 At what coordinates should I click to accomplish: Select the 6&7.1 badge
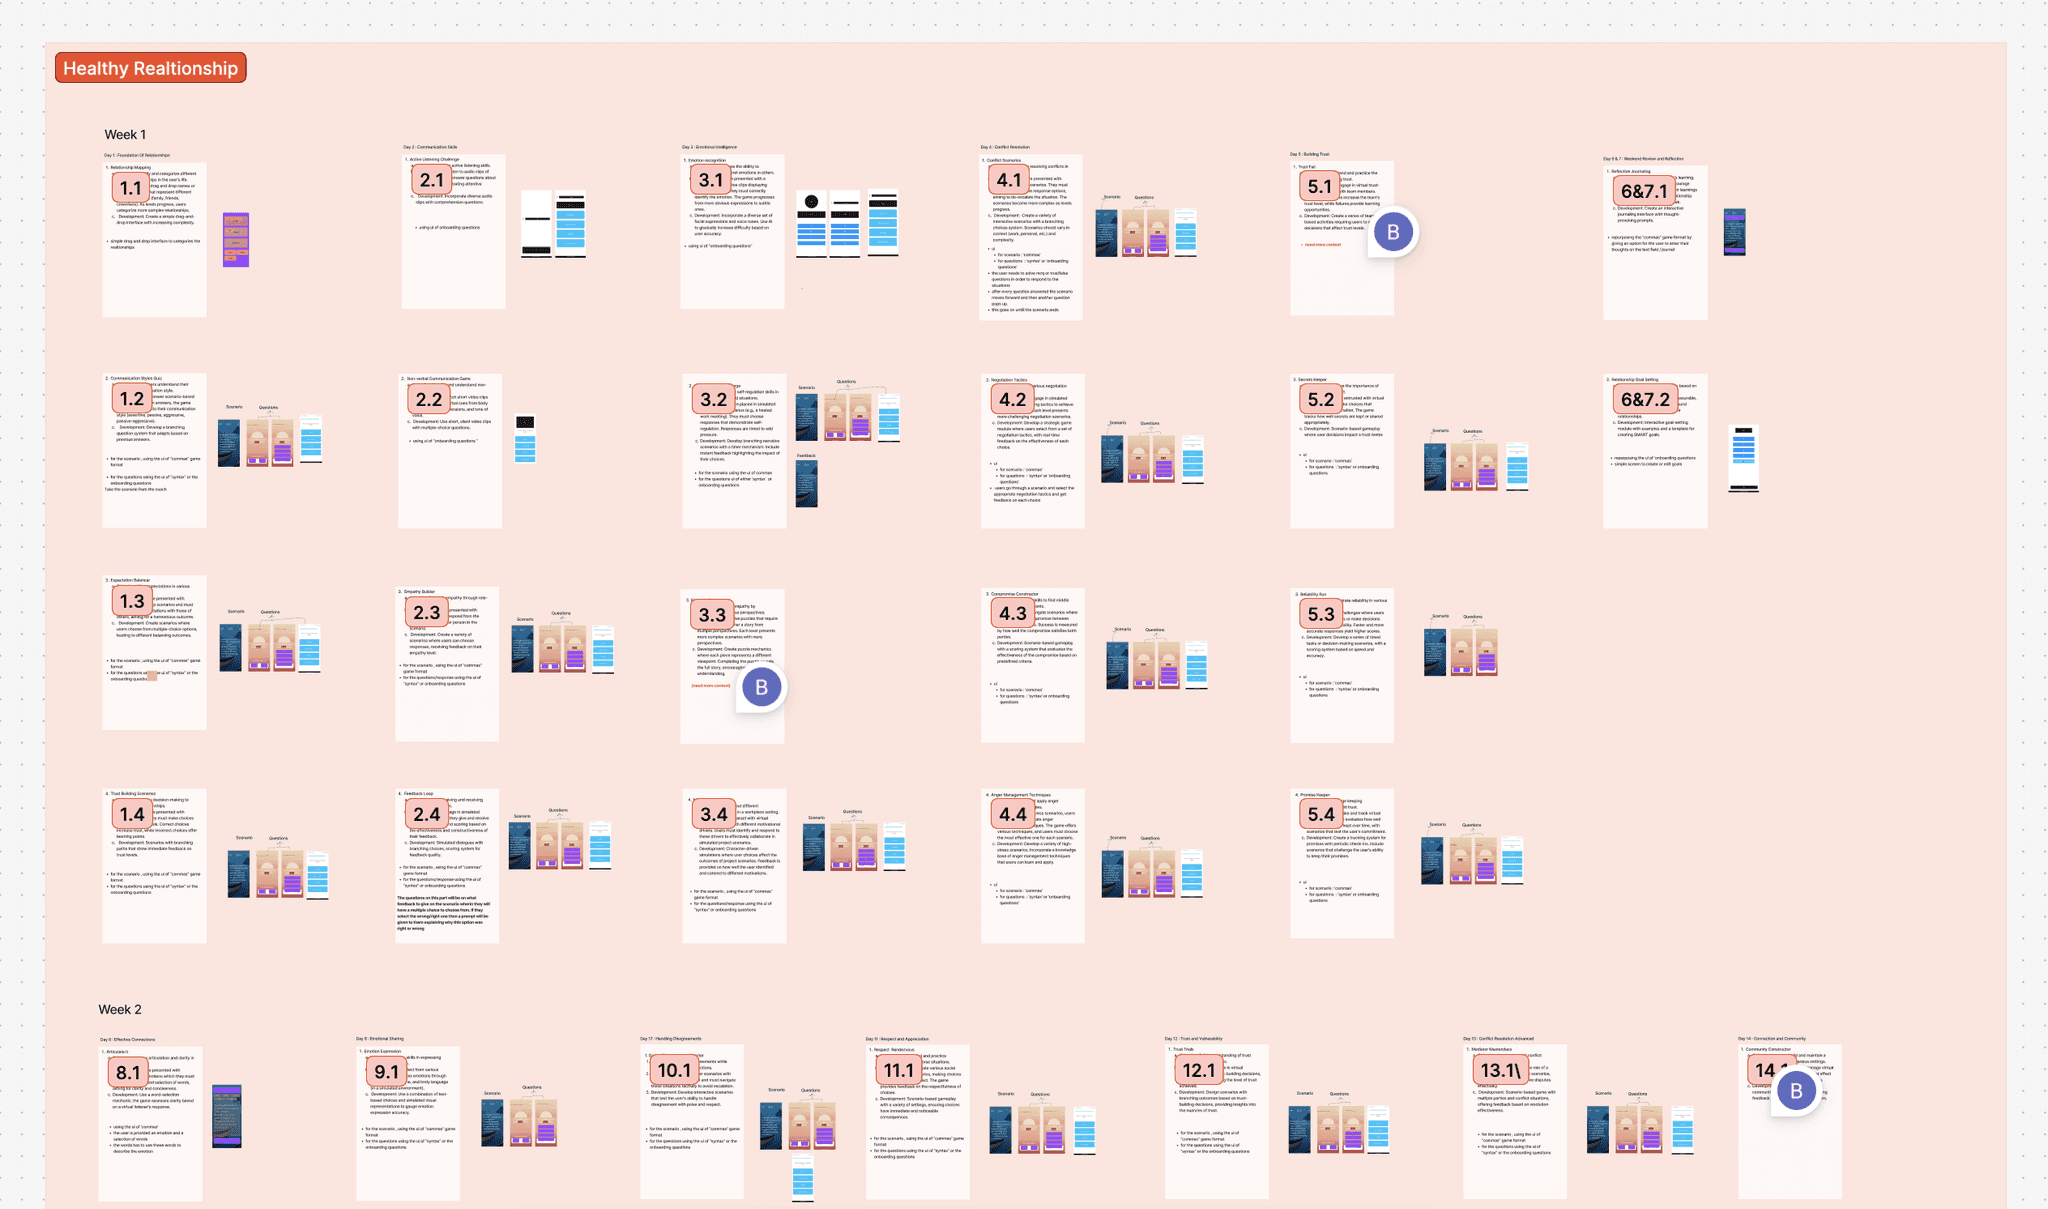click(1644, 191)
